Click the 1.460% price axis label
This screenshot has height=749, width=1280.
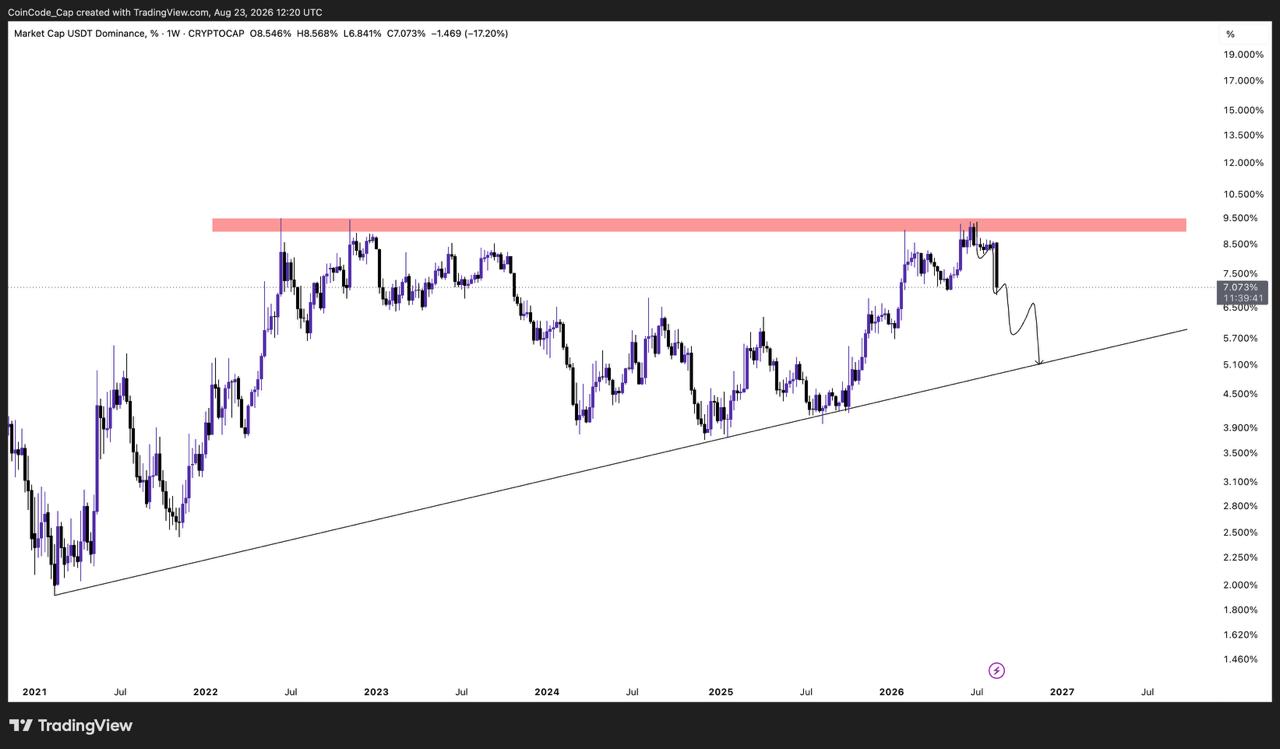(1243, 660)
